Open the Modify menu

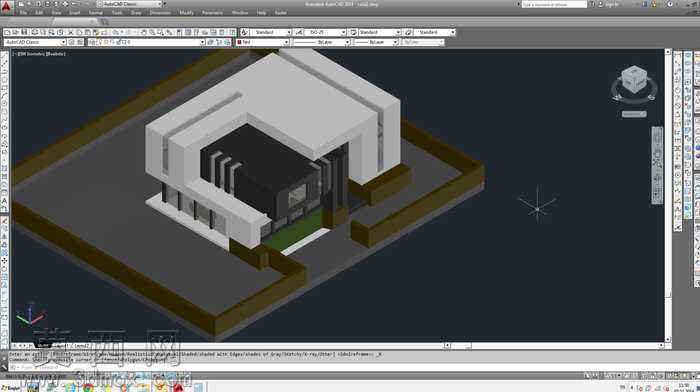[187, 13]
